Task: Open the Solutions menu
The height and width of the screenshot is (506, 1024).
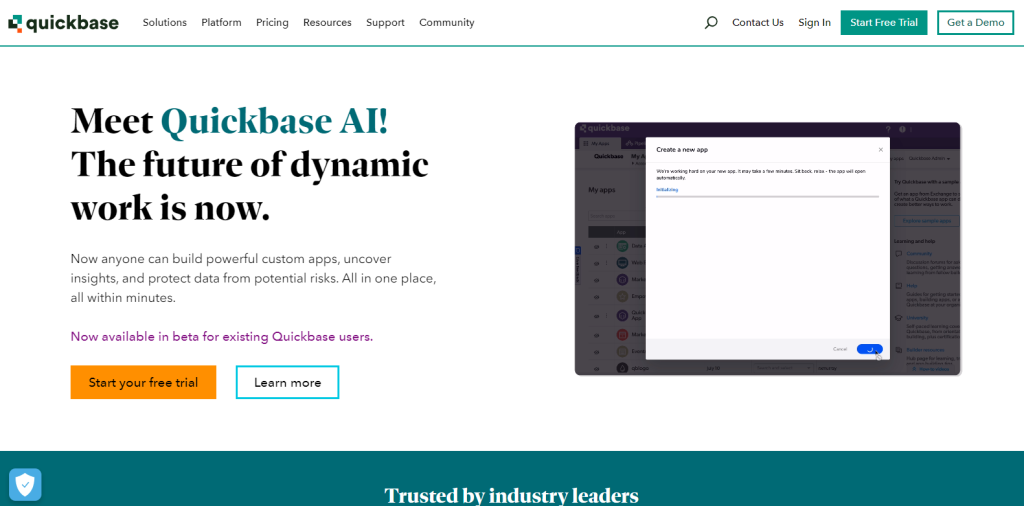Action: 165,22
